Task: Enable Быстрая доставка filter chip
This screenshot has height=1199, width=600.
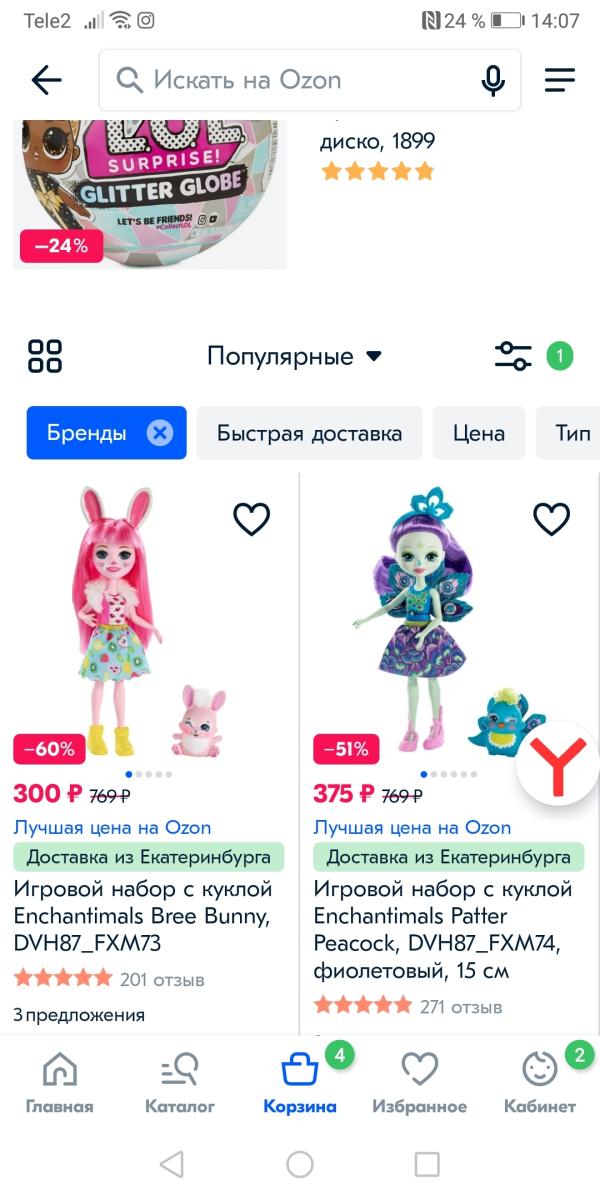Action: (x=310, y=433)
